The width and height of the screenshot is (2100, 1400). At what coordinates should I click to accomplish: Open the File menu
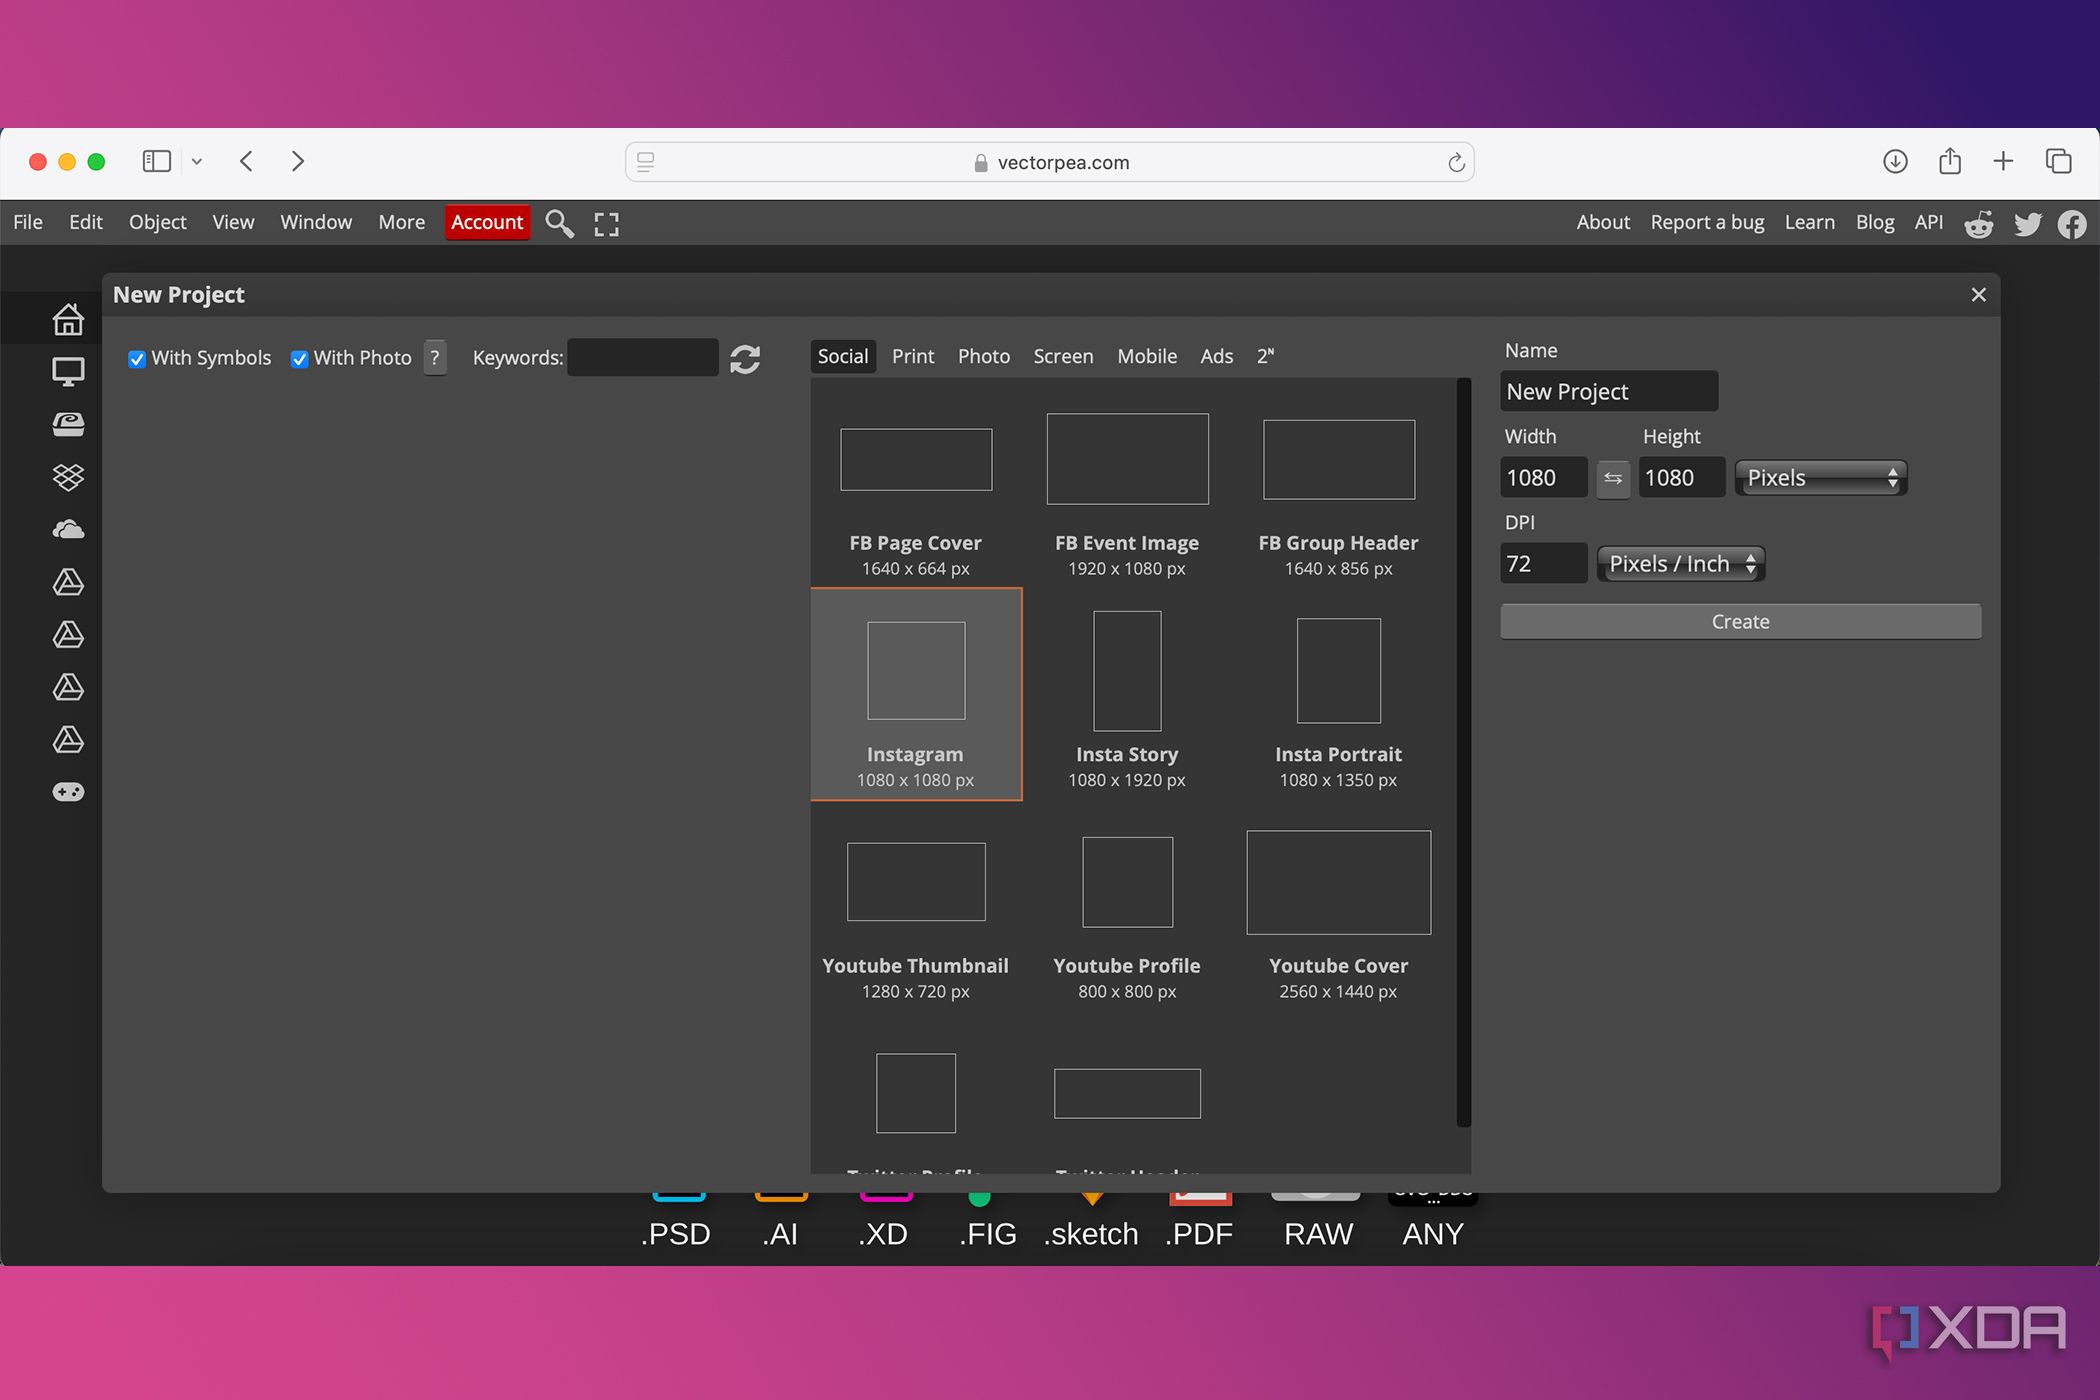click(x=28, y=222)
